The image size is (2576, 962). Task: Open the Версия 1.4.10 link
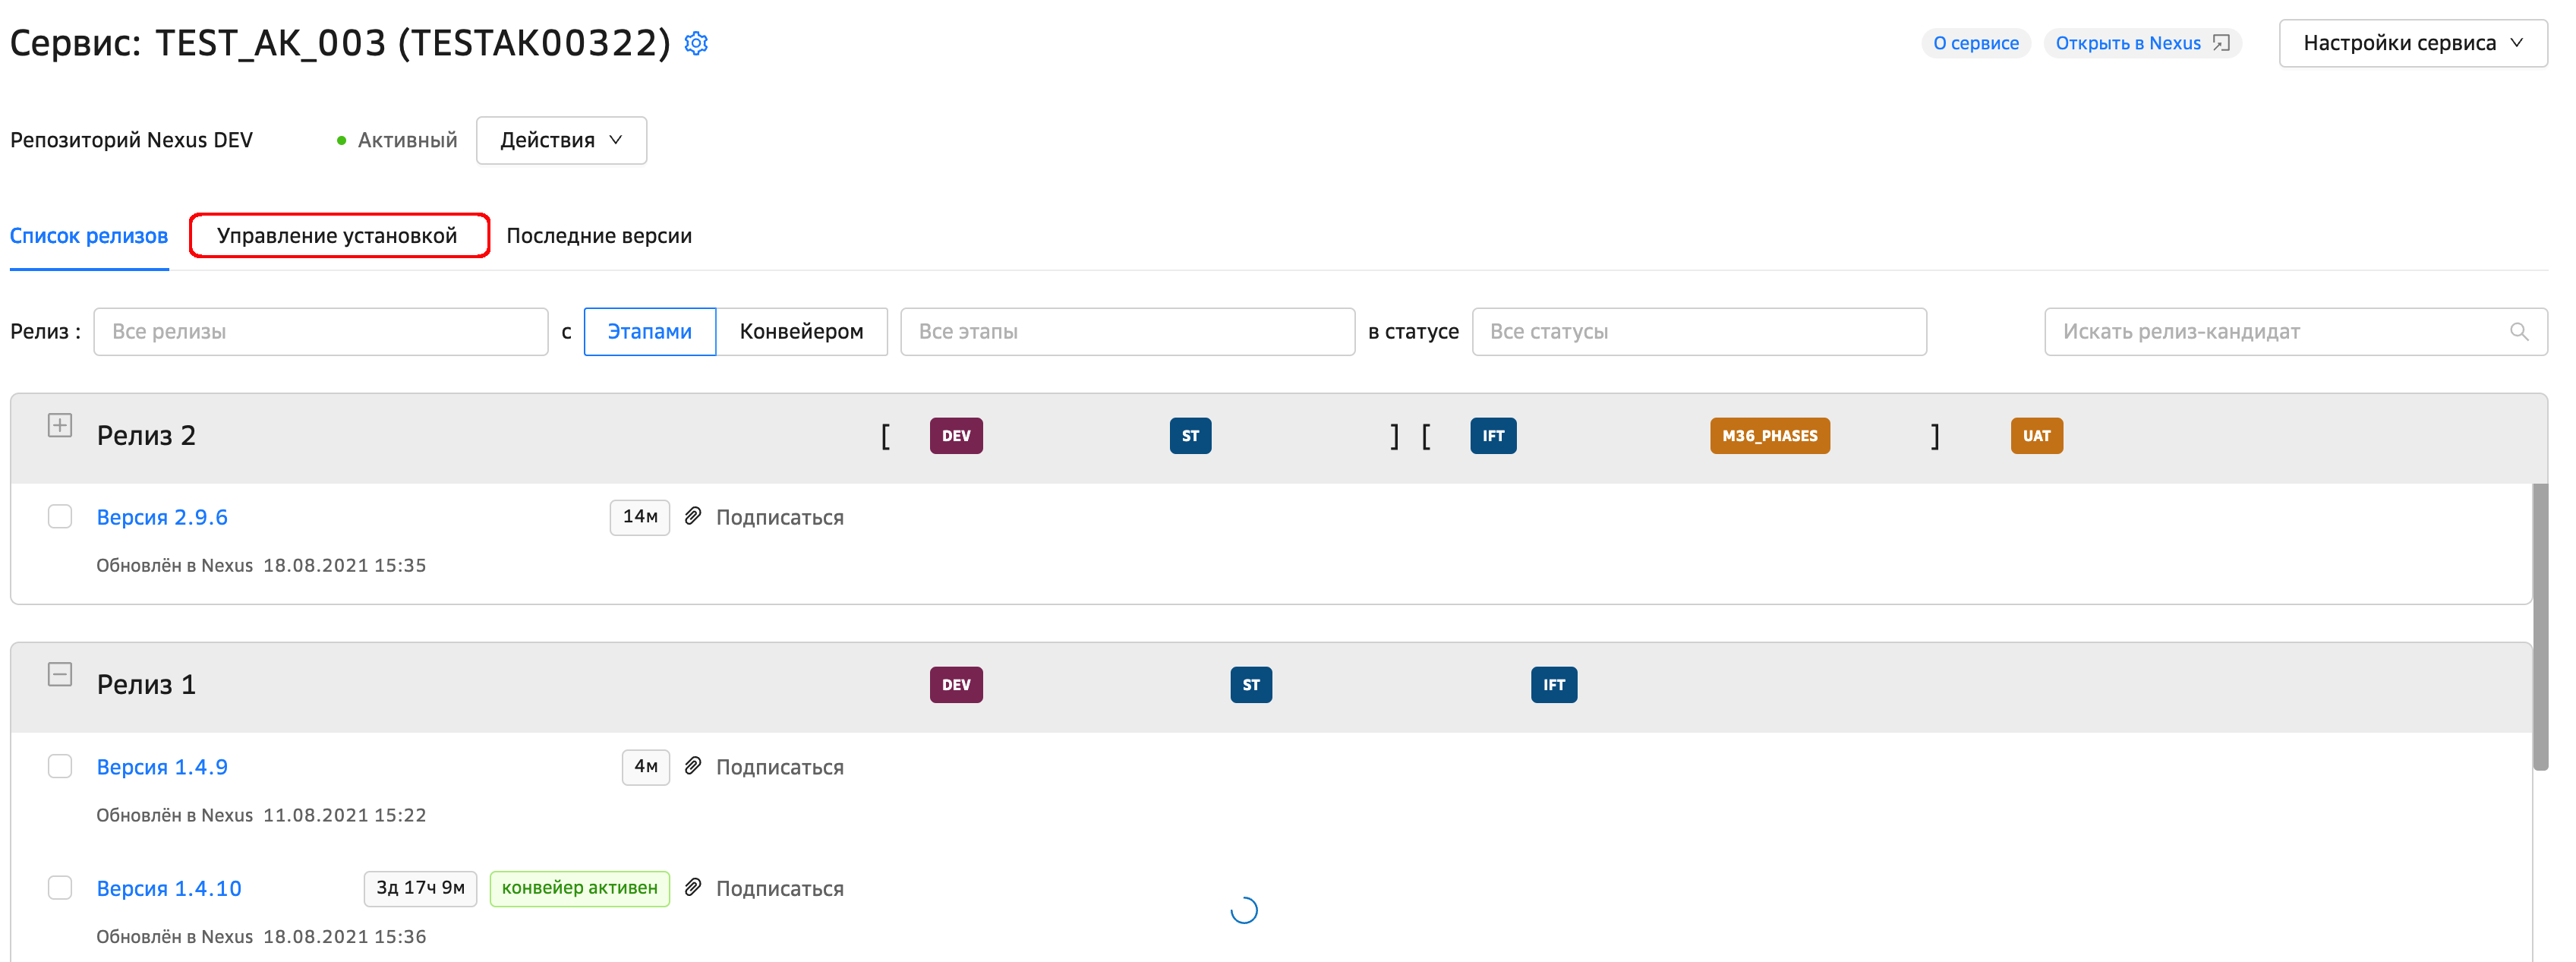click(169, 888)
